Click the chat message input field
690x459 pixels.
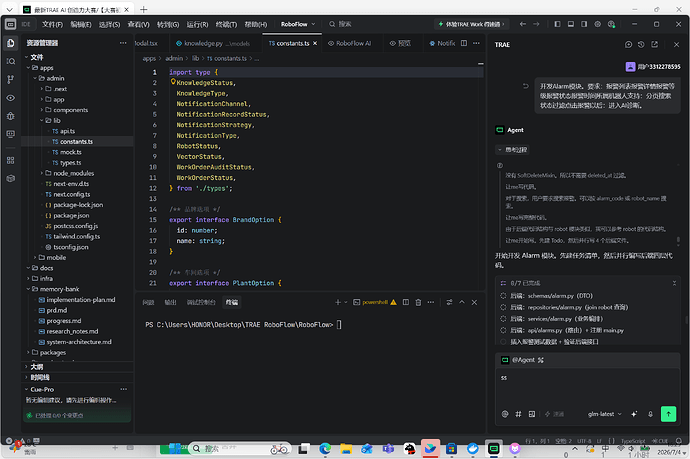point(587,386)
